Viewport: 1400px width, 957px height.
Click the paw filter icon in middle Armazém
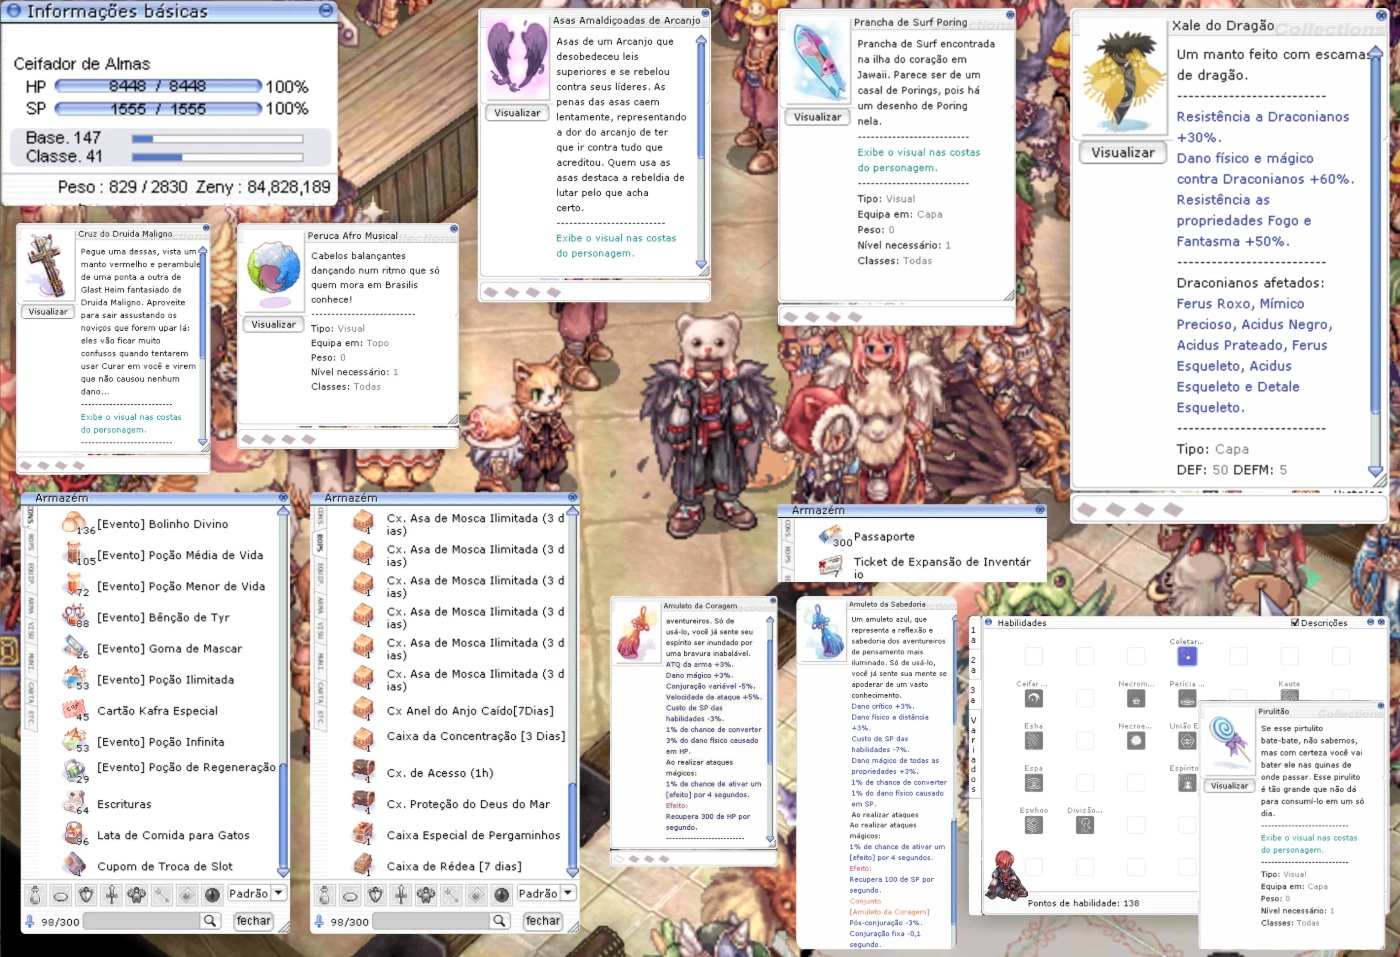[x=427, y=894]
